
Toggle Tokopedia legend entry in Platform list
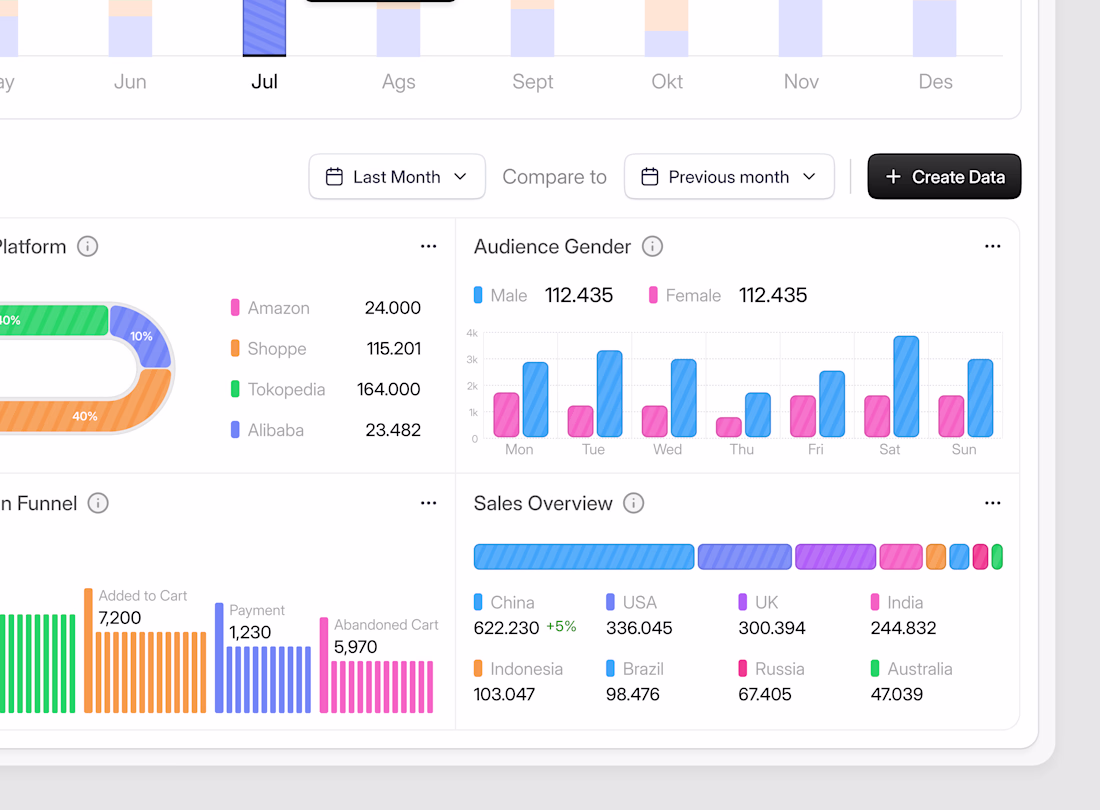(x=279, y=389)
